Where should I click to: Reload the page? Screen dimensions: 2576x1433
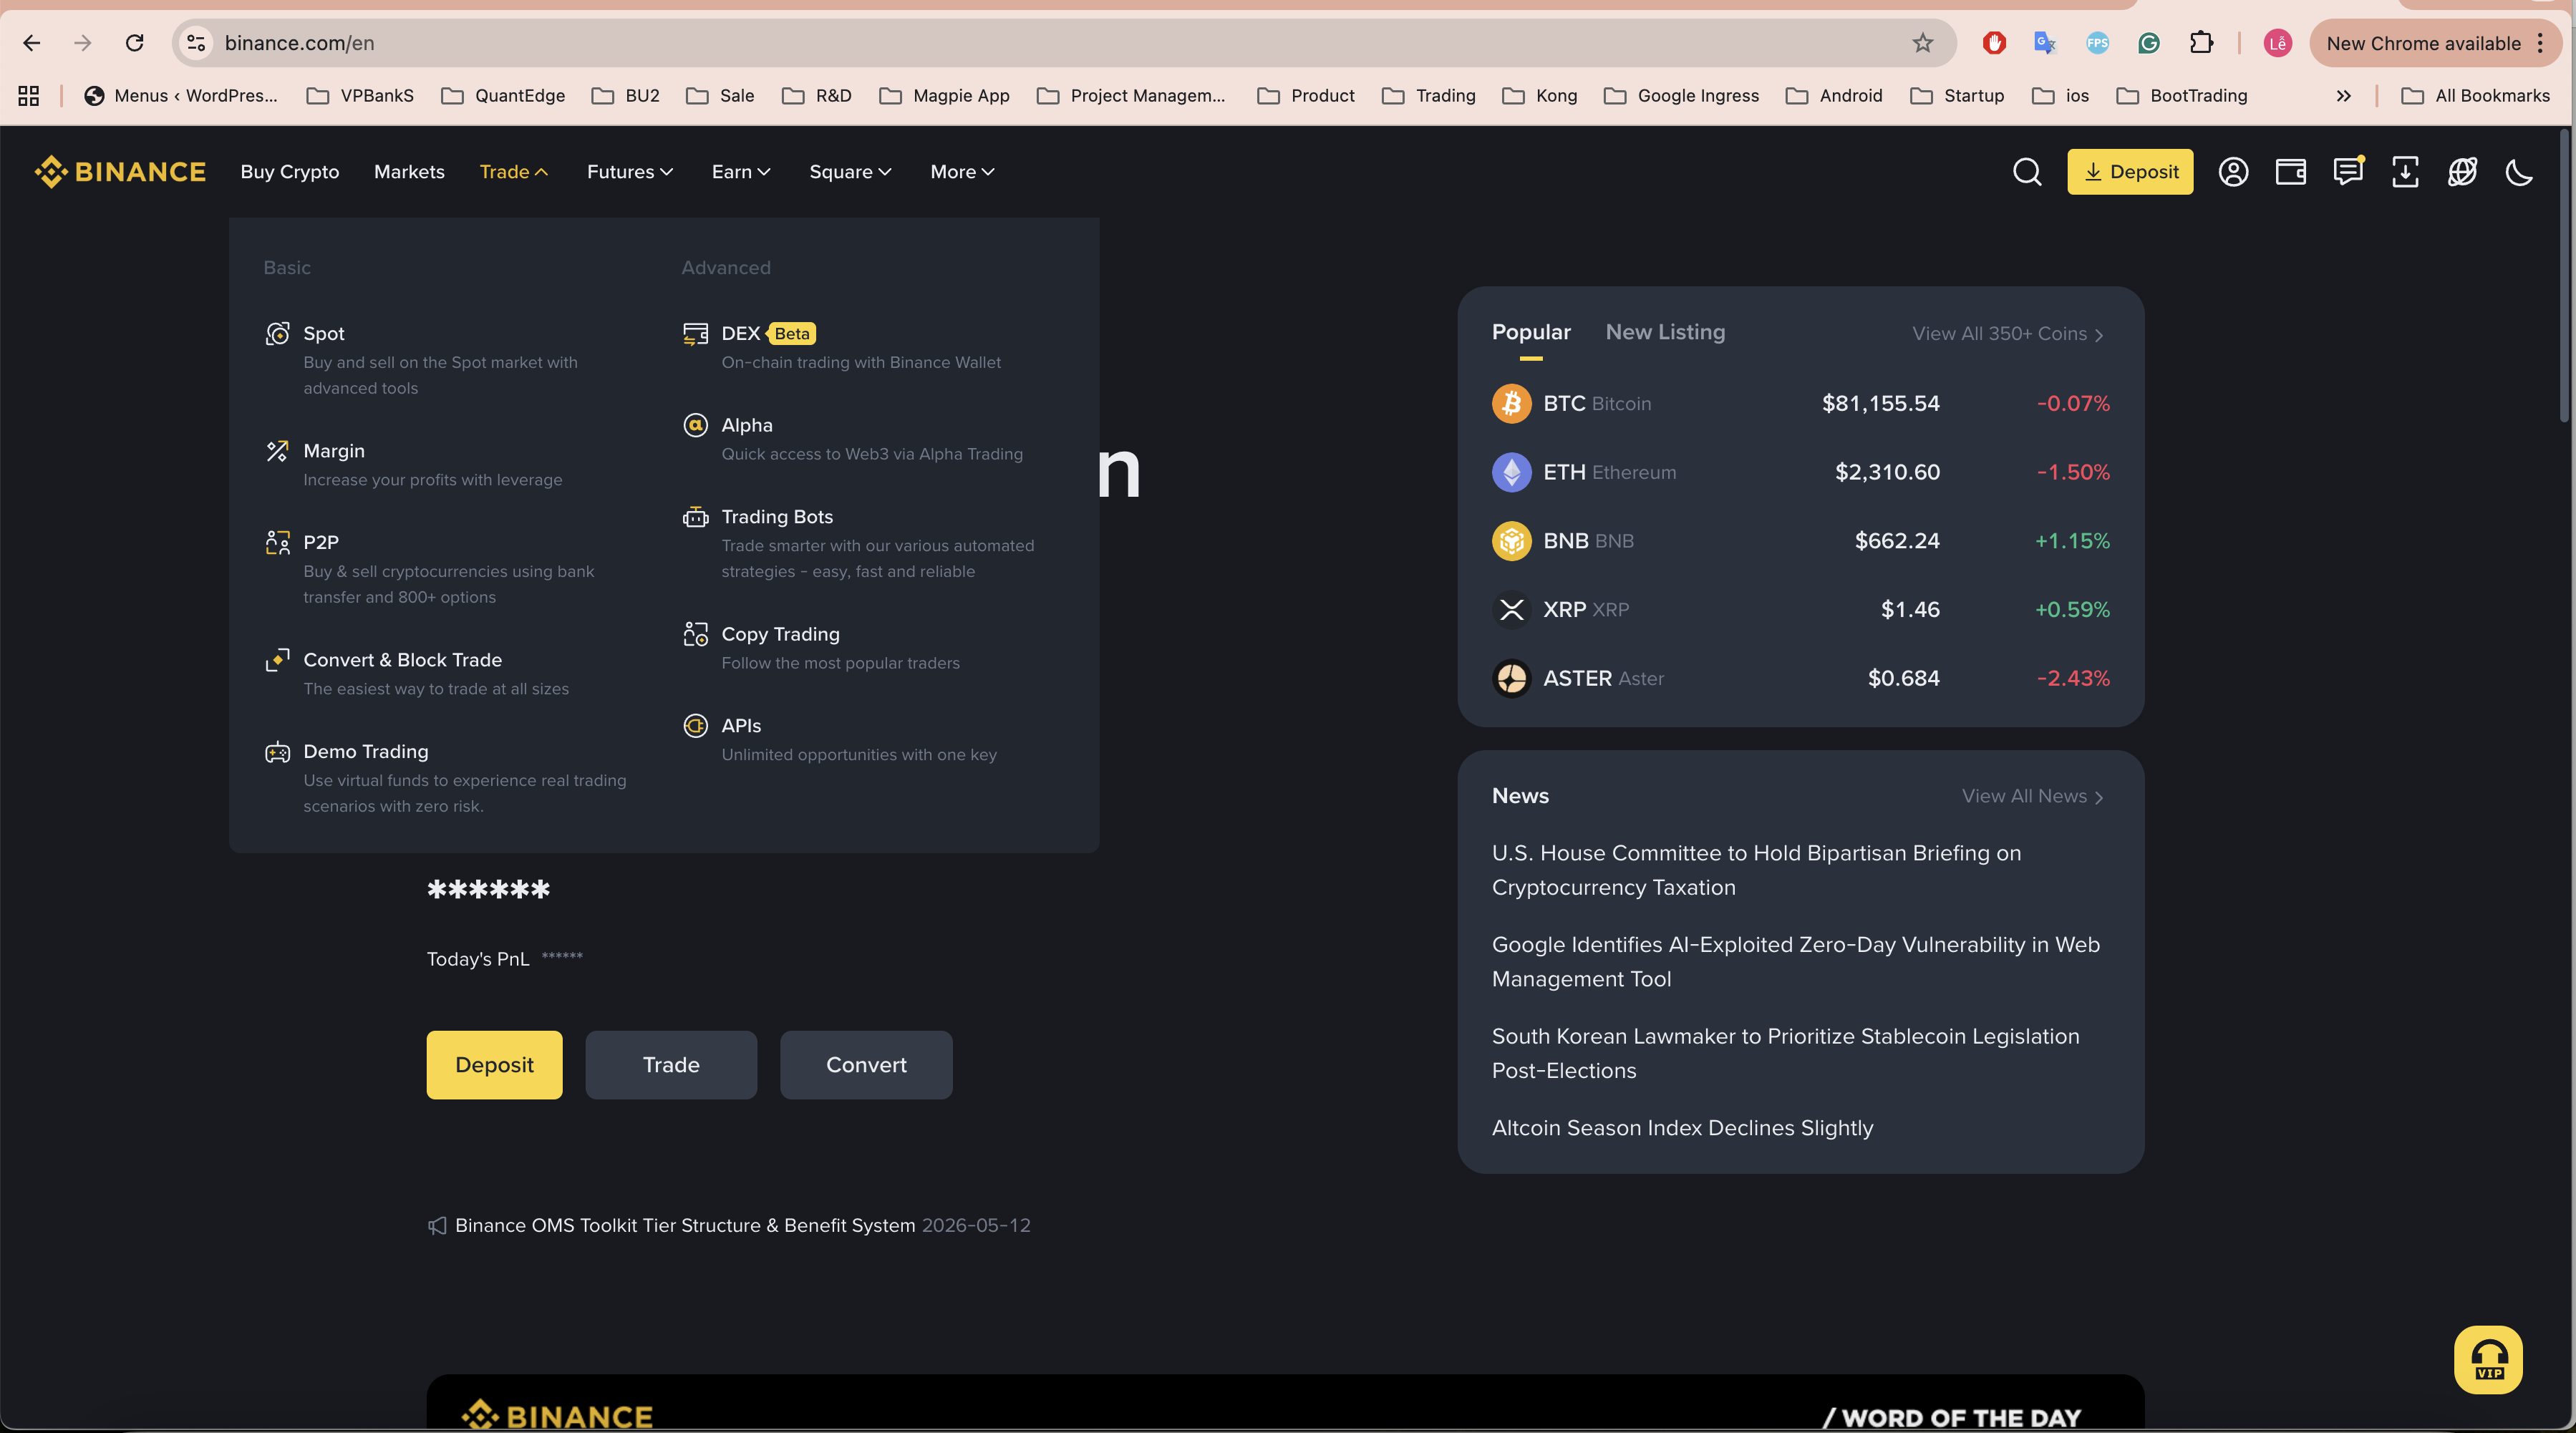pyautogui.click(x=134, y=43)
